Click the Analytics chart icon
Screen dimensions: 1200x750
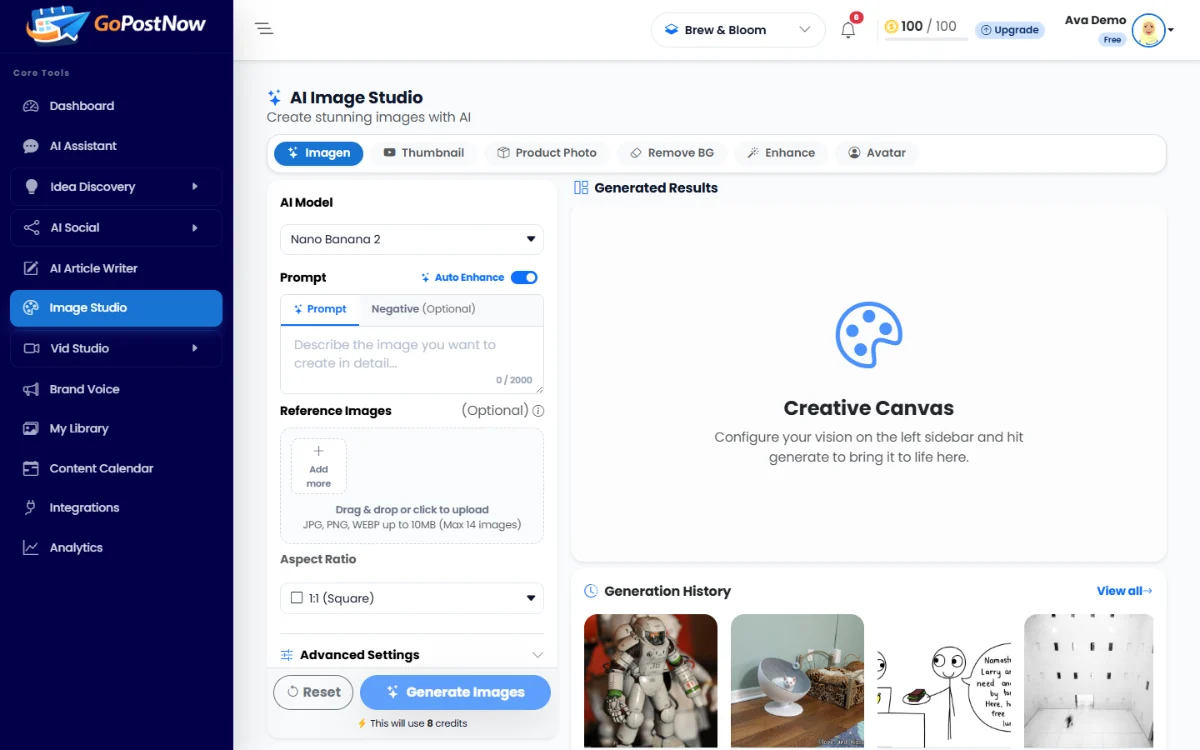31,548
